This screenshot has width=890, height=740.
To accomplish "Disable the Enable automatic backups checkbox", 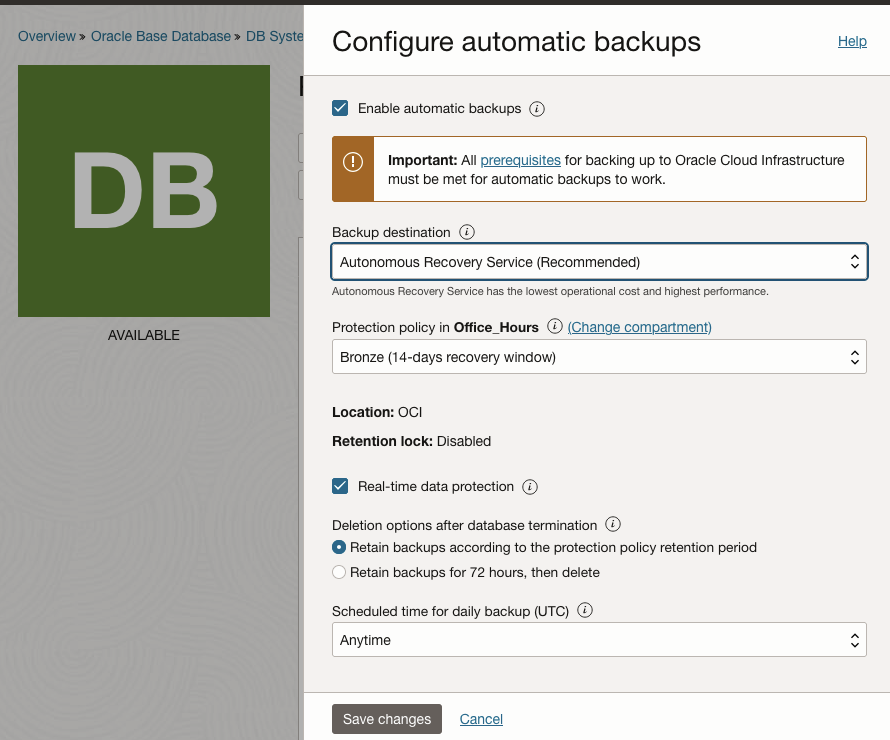I will coord(340,108).
